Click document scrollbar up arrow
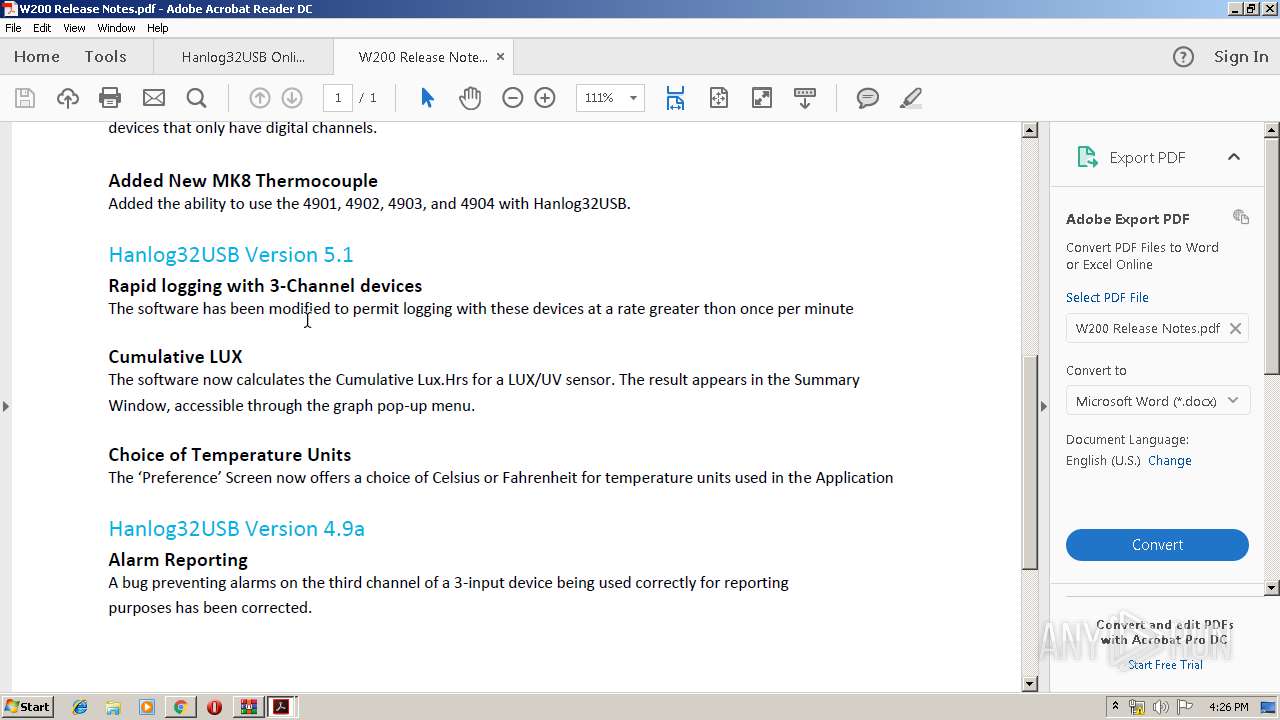This screenshot has width=1280, height=720. [x=1030, y=130]
